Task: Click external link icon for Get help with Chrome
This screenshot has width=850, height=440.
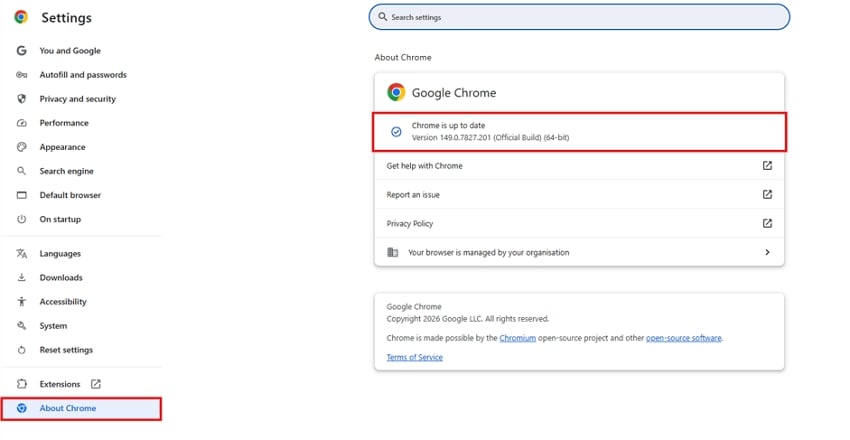Action: (x=767, y=165)
